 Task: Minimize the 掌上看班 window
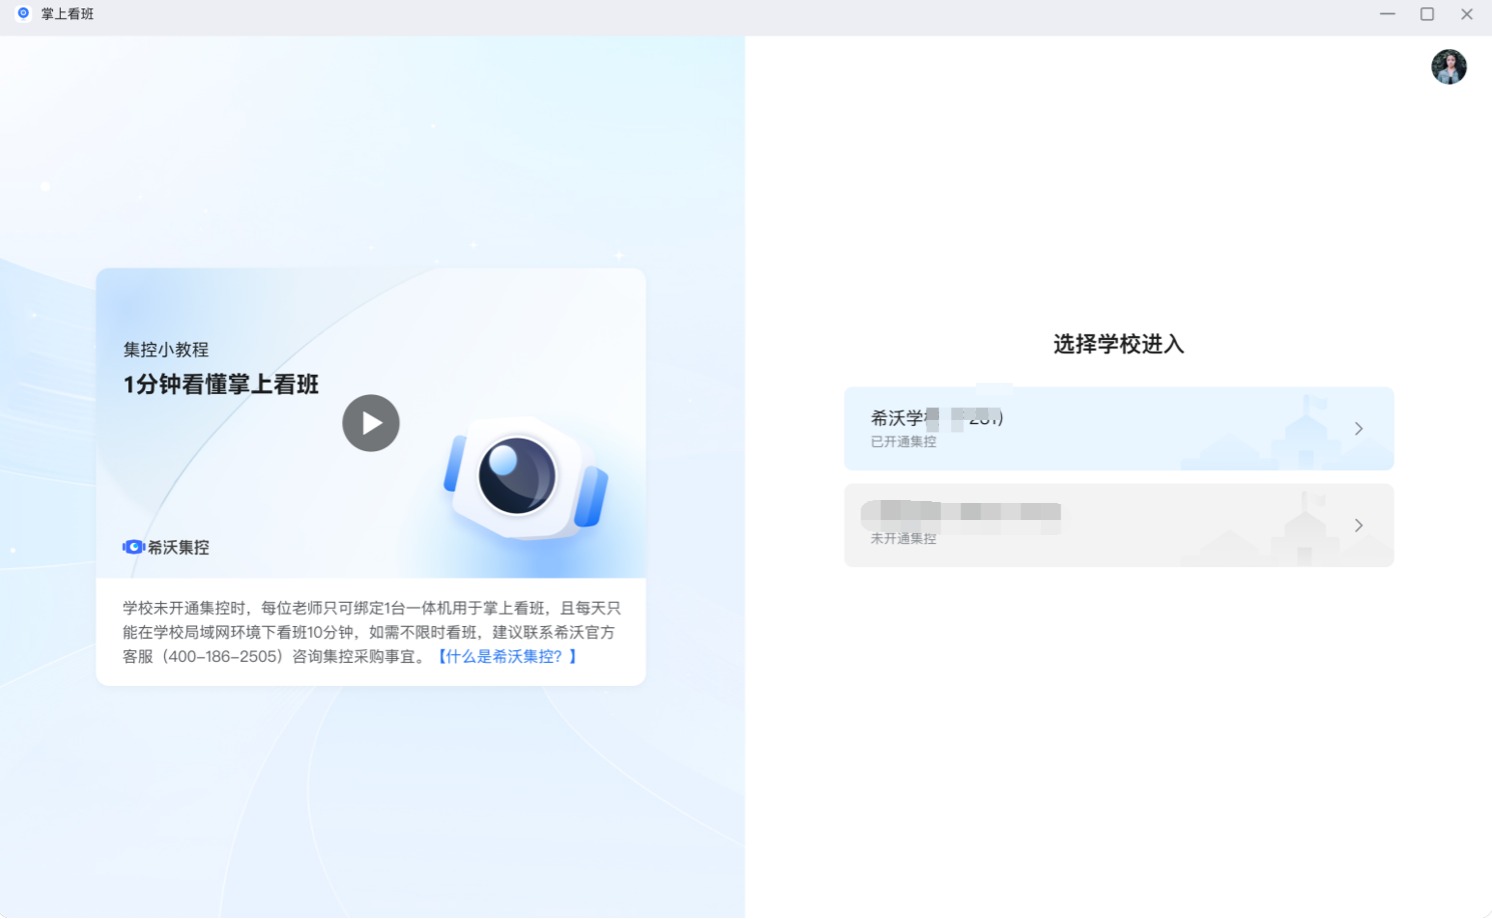[x=1387, y=14]
